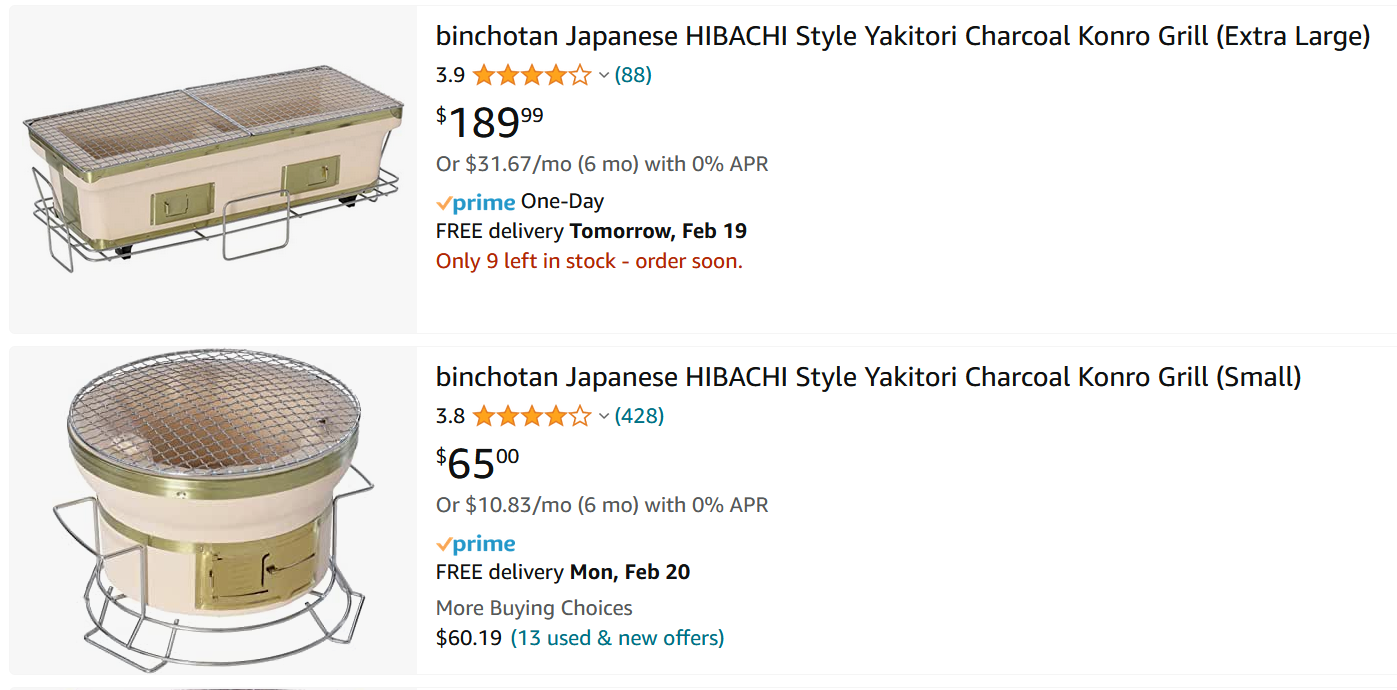Click the 3.8 rating number
The width and height of the screenshot is (1397, 690).
(x=450, y=416)
